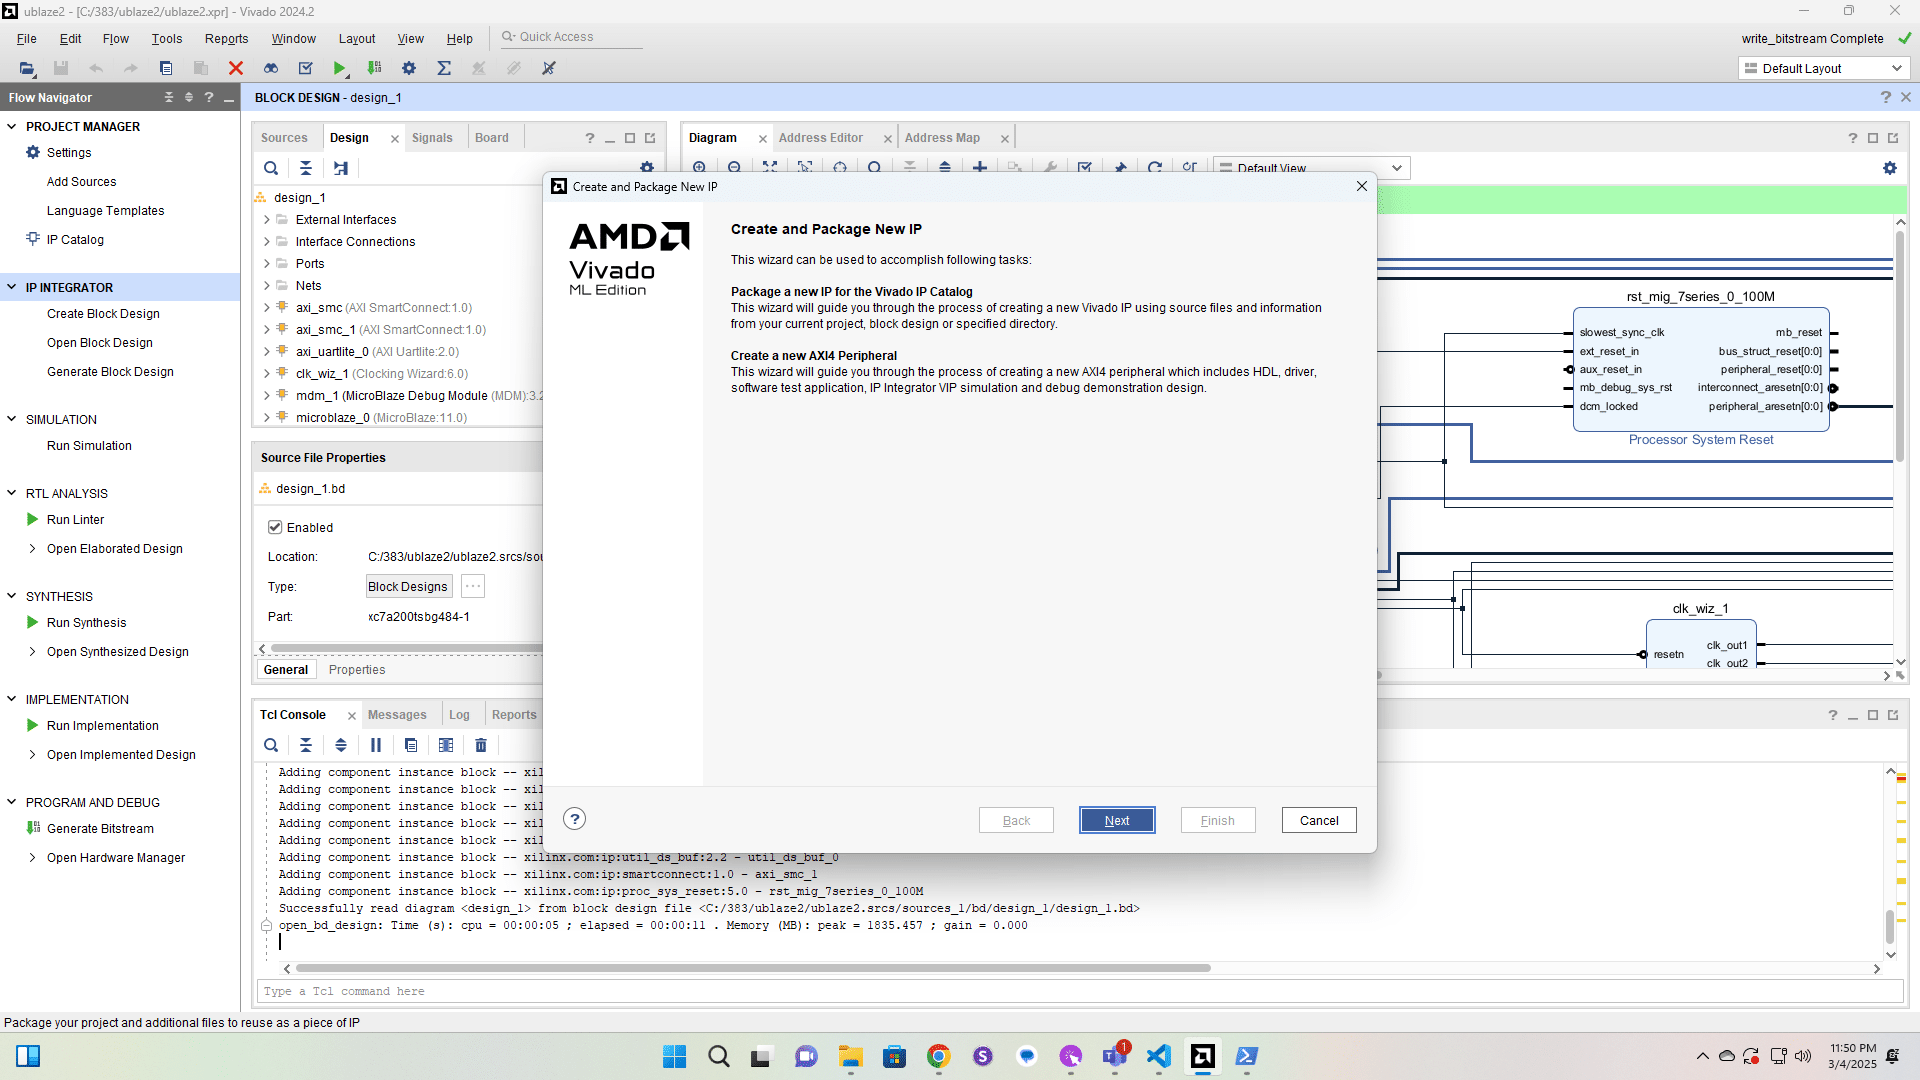Image resolution: width=1920 pixels, height=1080 pixels.
Task: Switch to the Address Editor tab
Action: 820,138
